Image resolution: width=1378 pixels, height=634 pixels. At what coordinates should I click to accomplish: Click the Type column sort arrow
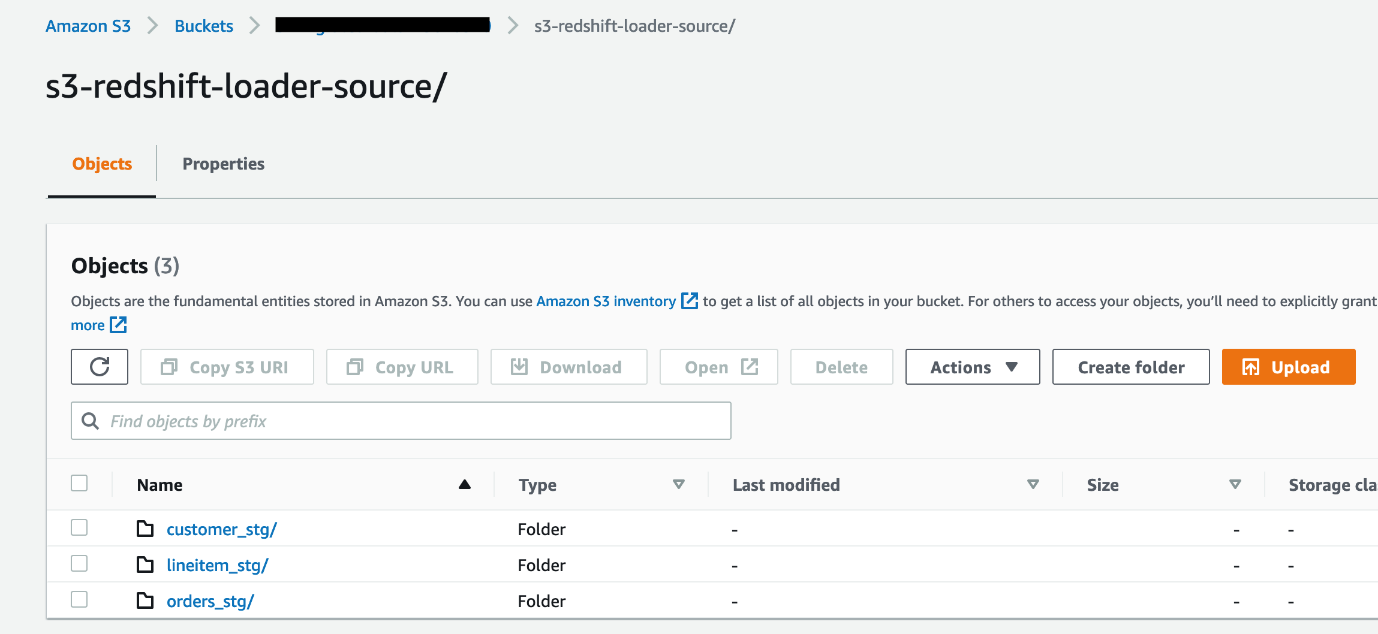click(x=679, y=485)
